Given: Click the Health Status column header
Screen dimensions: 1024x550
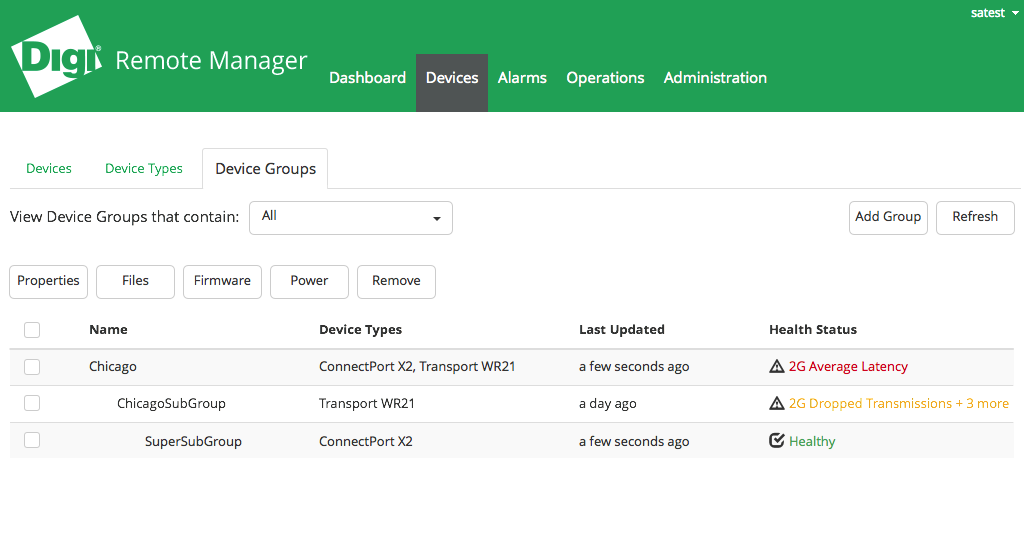Looking at the screenshot, I should (813, 330).
